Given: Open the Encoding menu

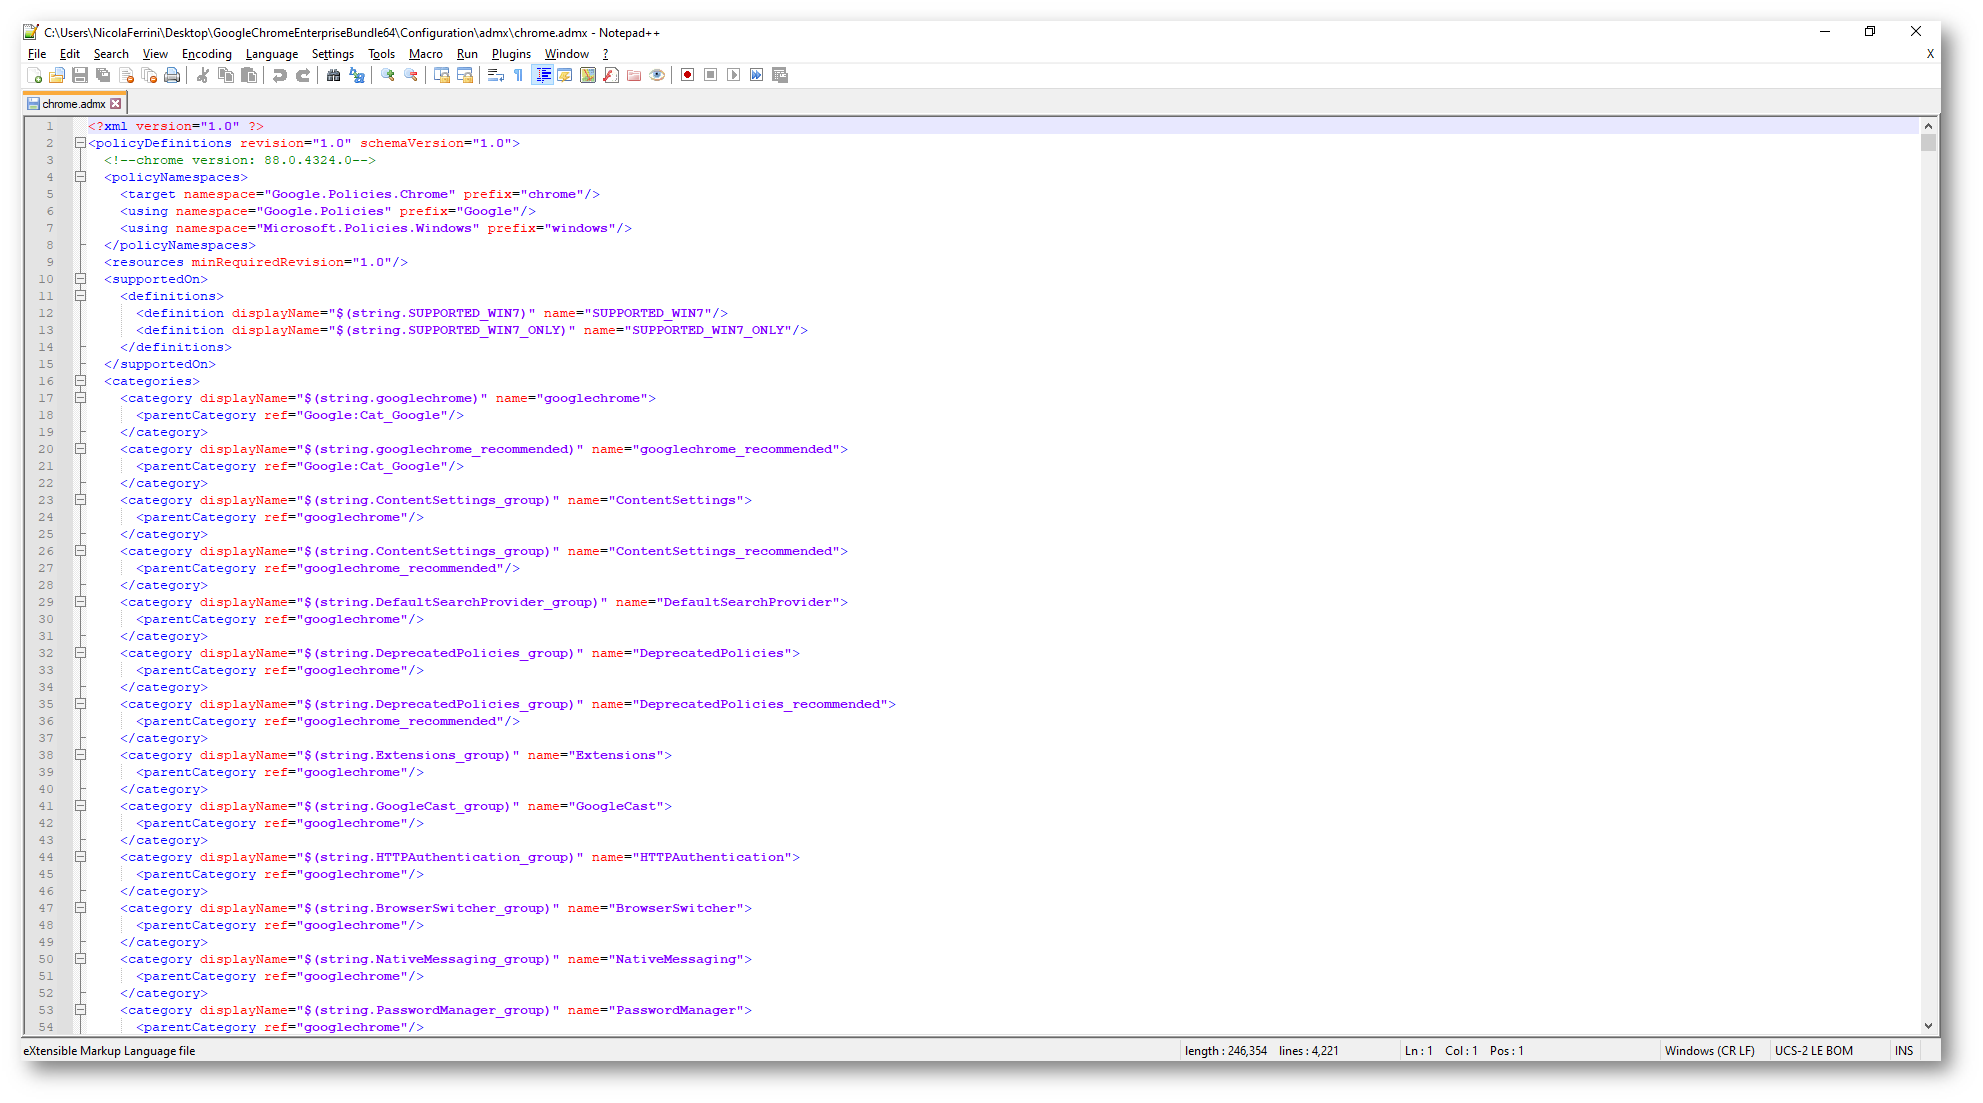Looking at the screenshot, I should (206, 54).
